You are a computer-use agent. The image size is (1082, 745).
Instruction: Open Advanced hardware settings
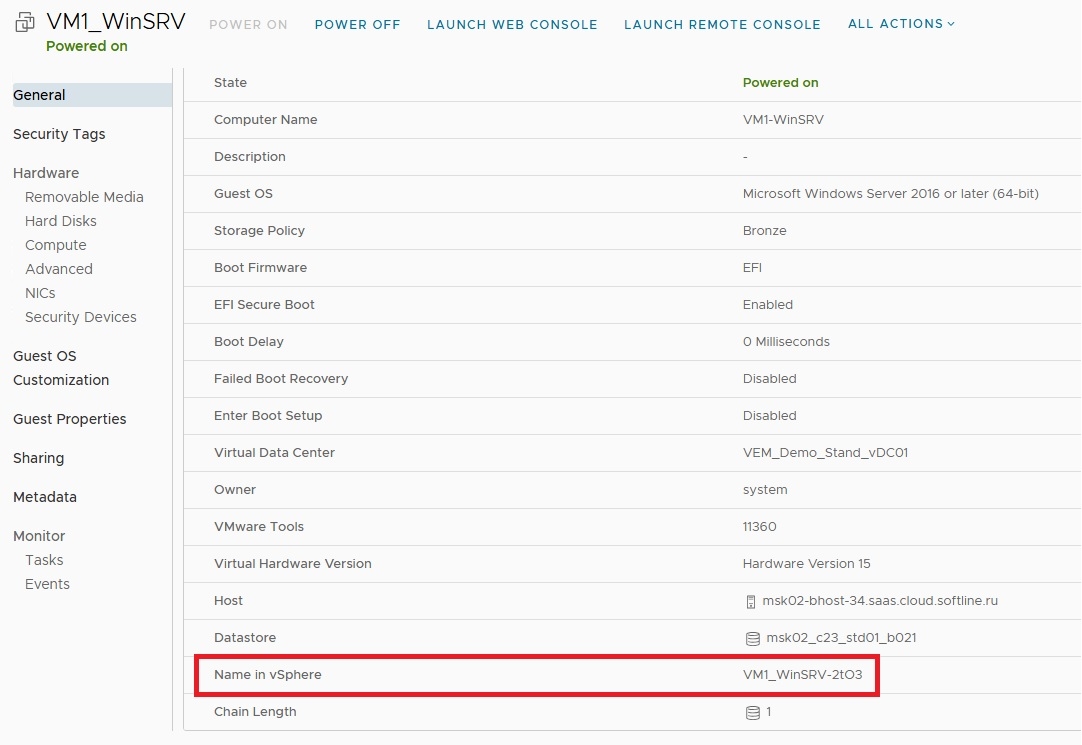(x=59, y=269)
